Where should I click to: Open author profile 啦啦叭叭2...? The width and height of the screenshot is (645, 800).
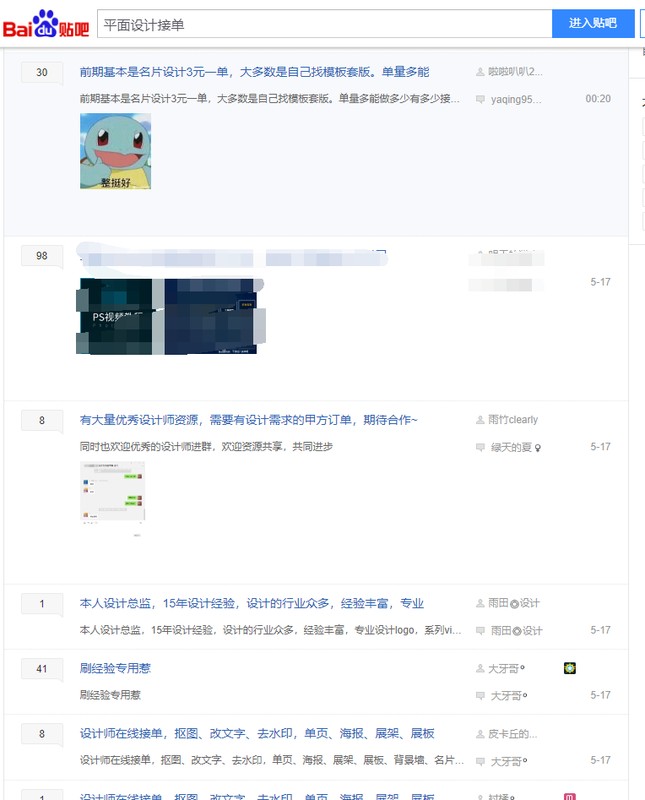(x=515, y=72)
